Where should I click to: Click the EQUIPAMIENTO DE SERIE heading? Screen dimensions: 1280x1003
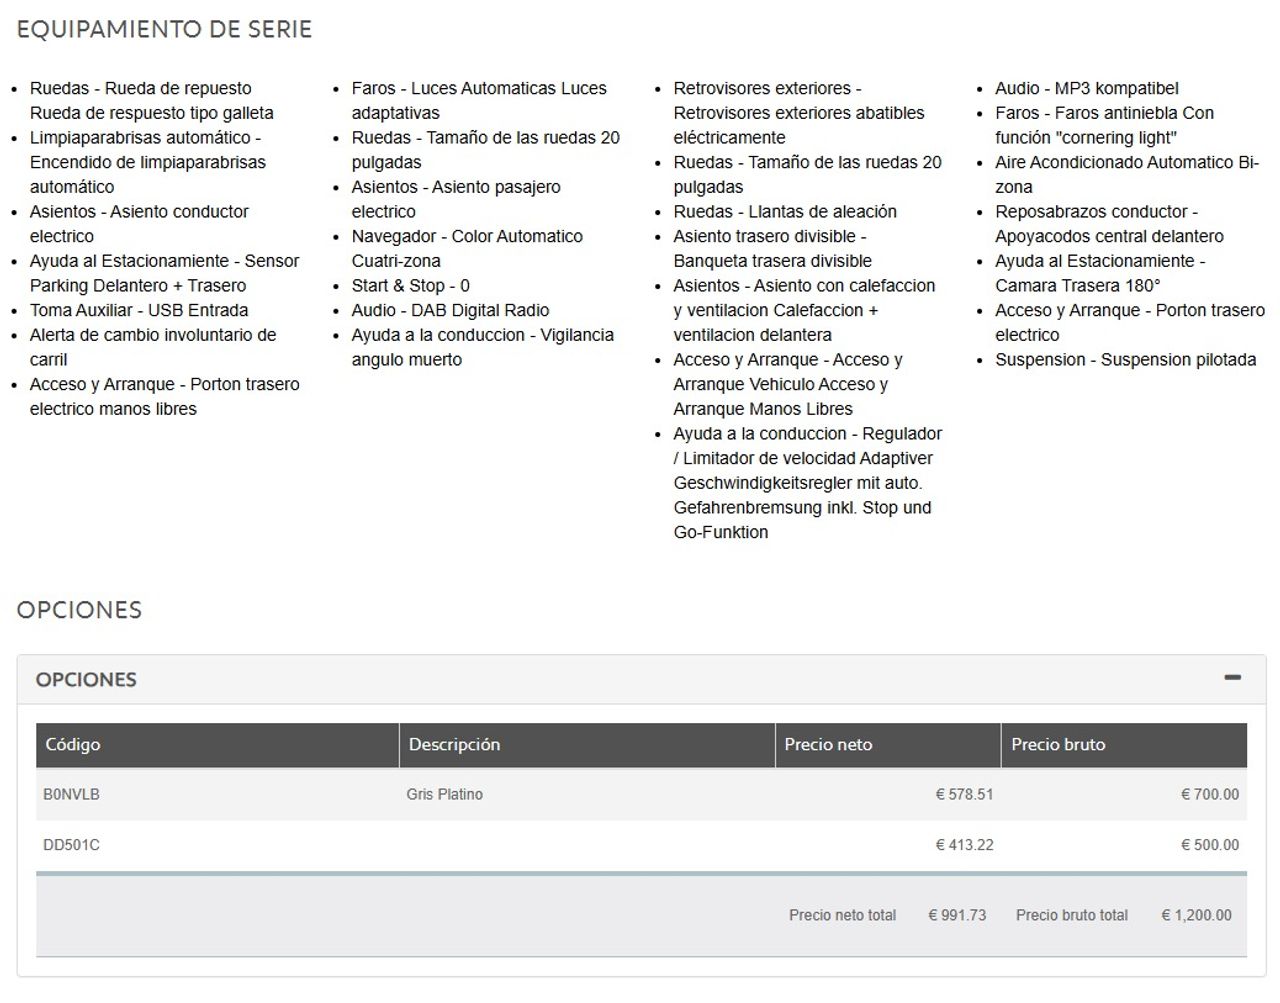[x=164, y=30]
